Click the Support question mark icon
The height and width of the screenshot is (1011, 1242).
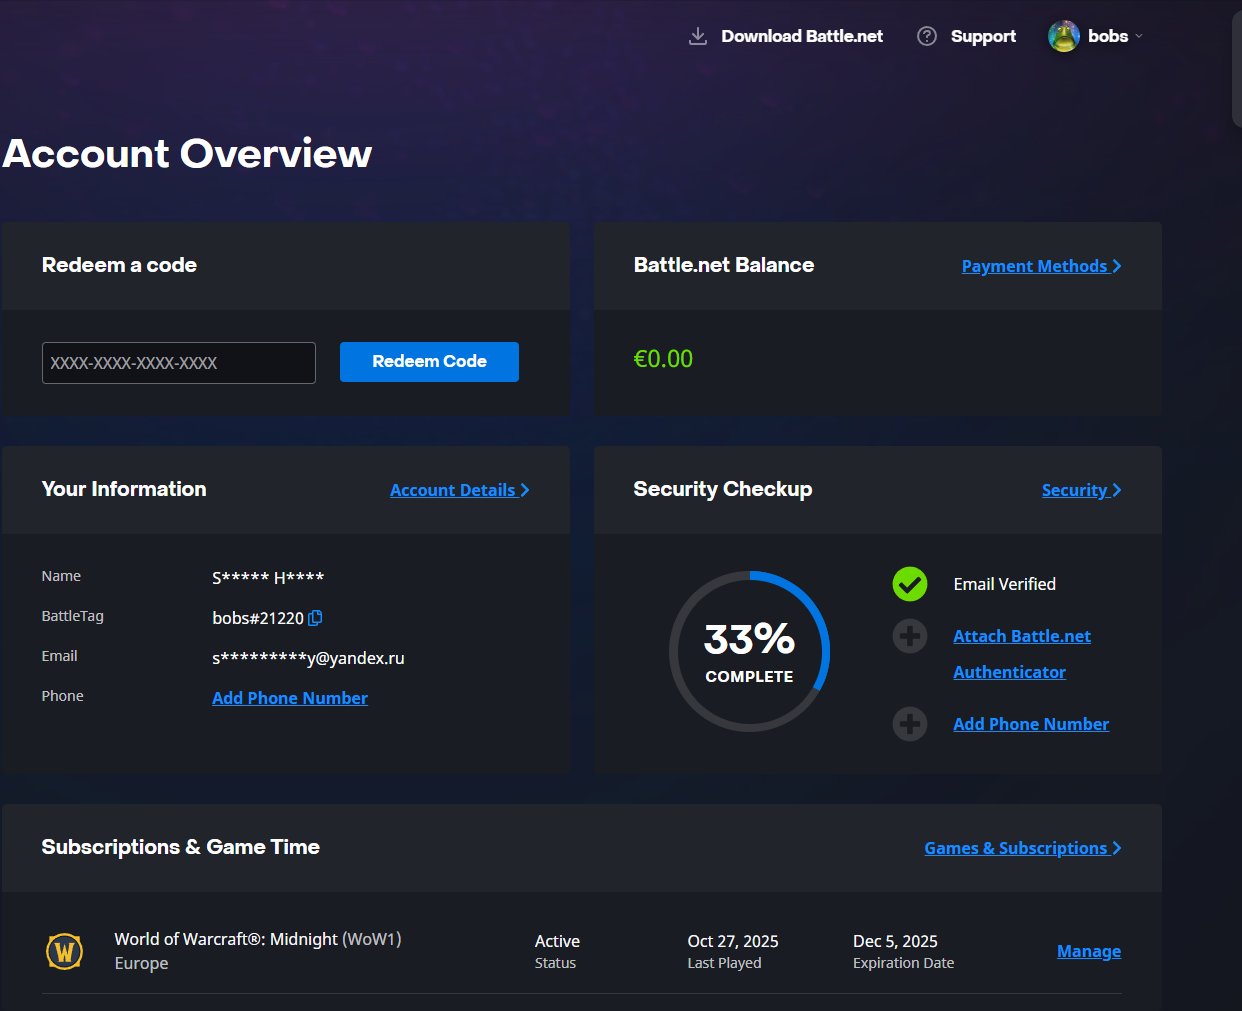pos(927,37)
